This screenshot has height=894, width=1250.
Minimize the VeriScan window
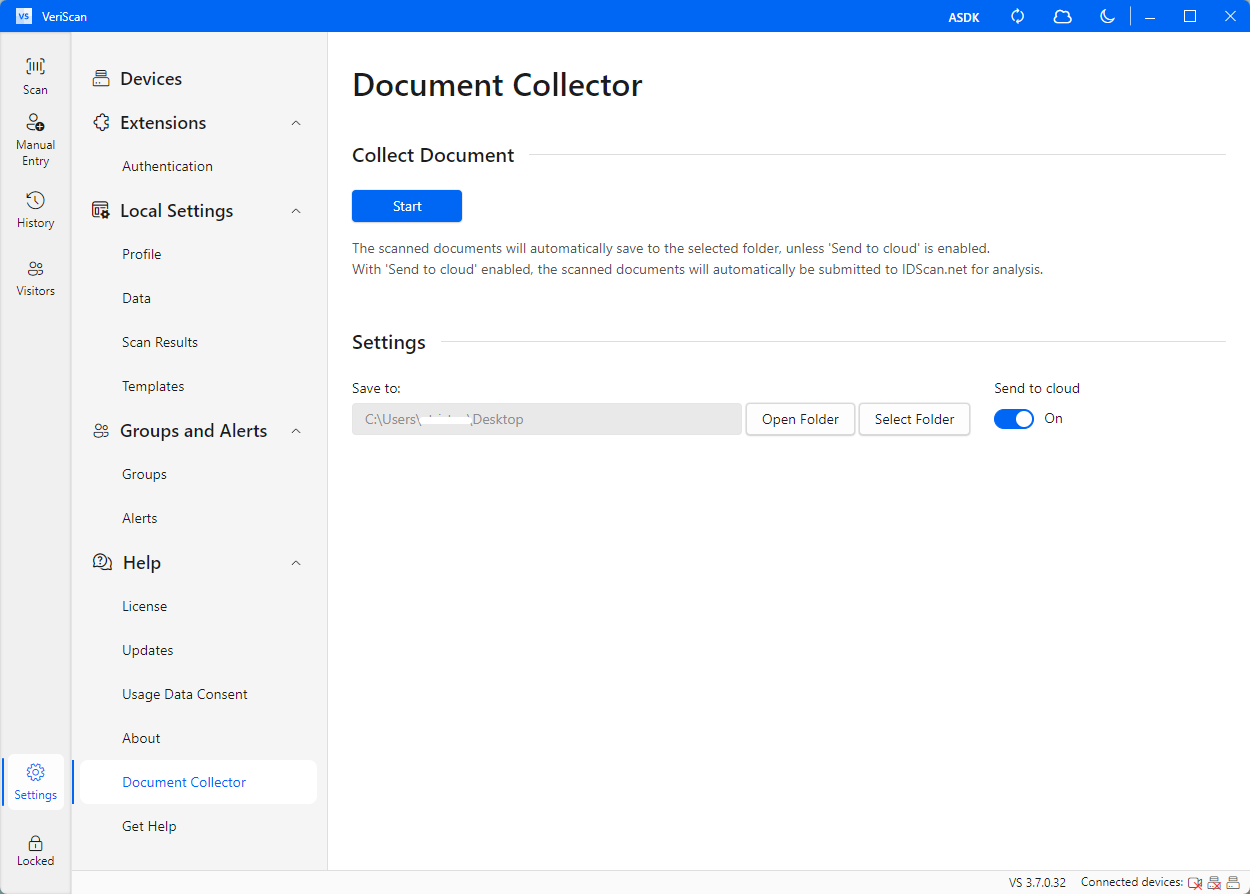[x=1151, y=16]
